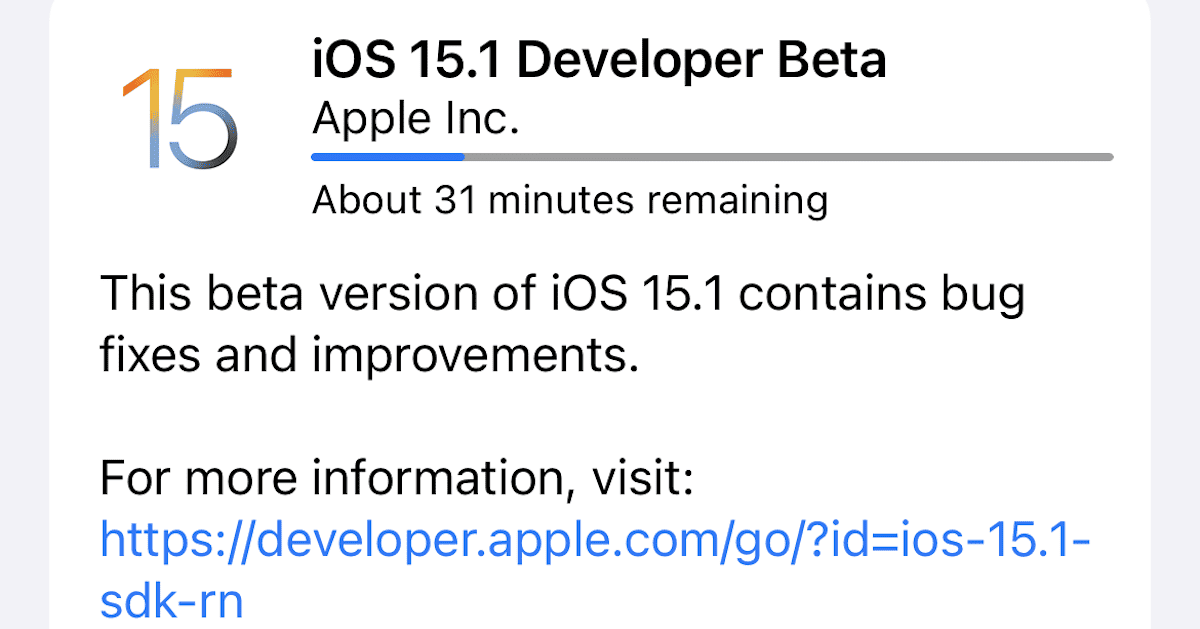Screen dimensions: 1200x629
Task: Click the words fixes and improvements
Action: pos(368,356)
